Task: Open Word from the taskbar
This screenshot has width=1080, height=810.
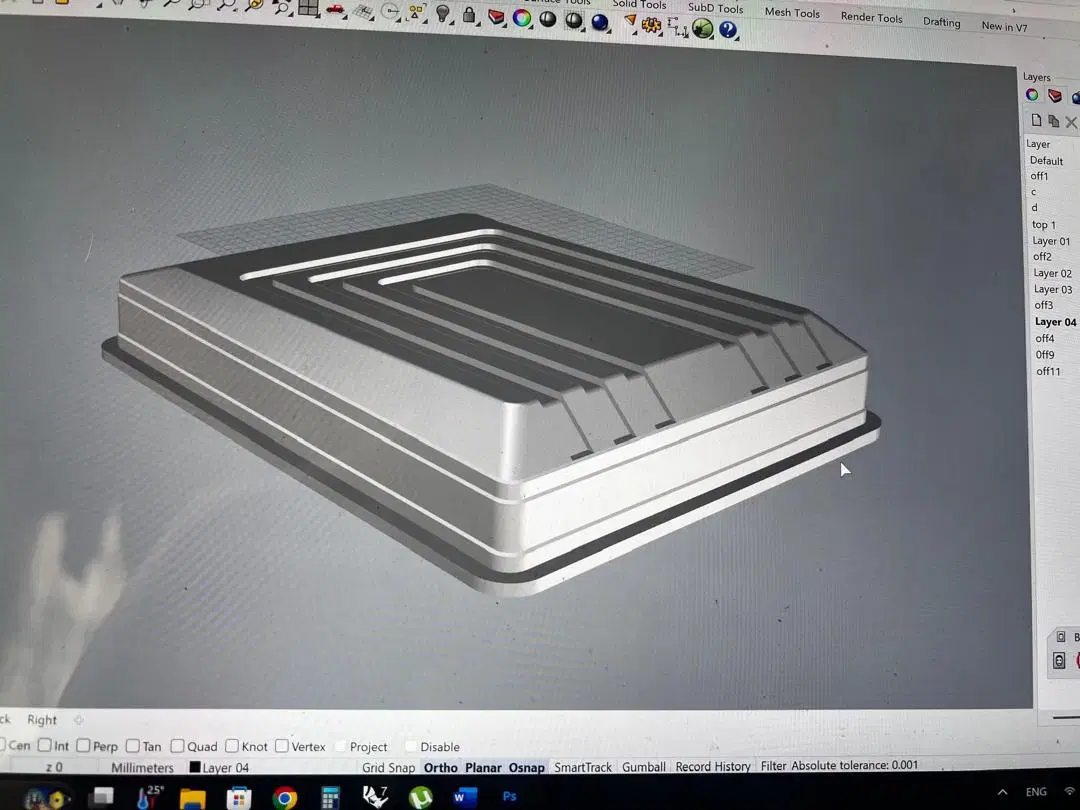Action: click(x=465, y=798)
